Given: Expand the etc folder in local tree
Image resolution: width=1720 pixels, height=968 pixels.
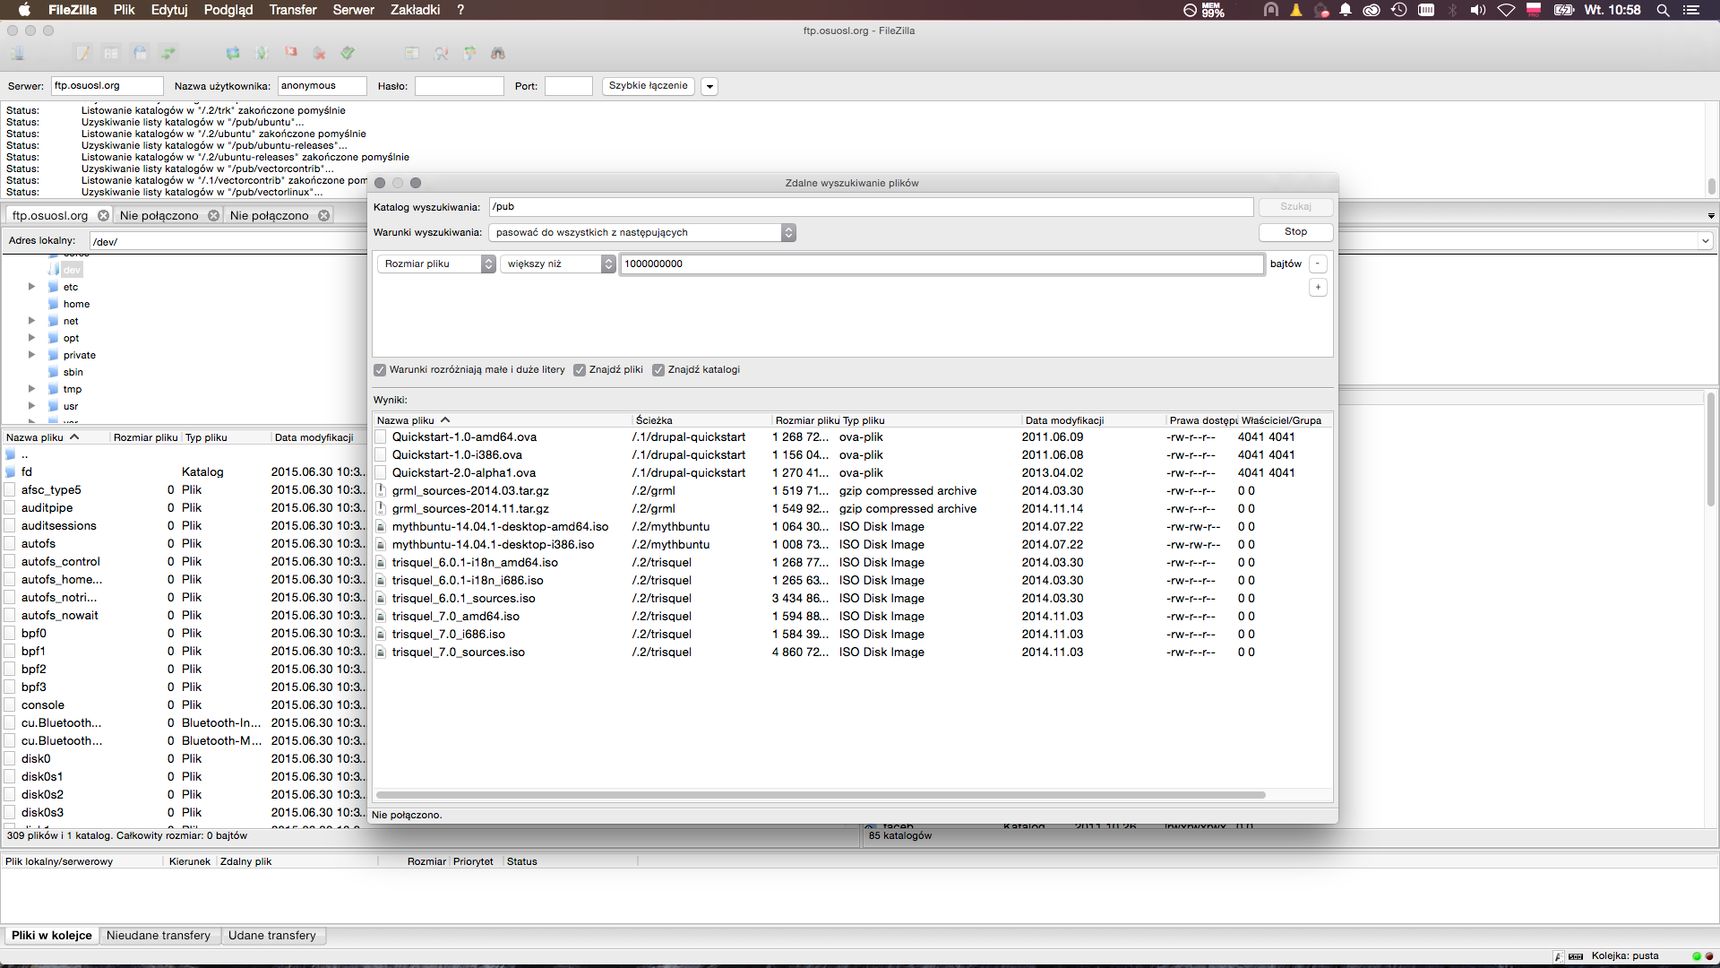Looking at the screenshot, I should coord(32,287).
